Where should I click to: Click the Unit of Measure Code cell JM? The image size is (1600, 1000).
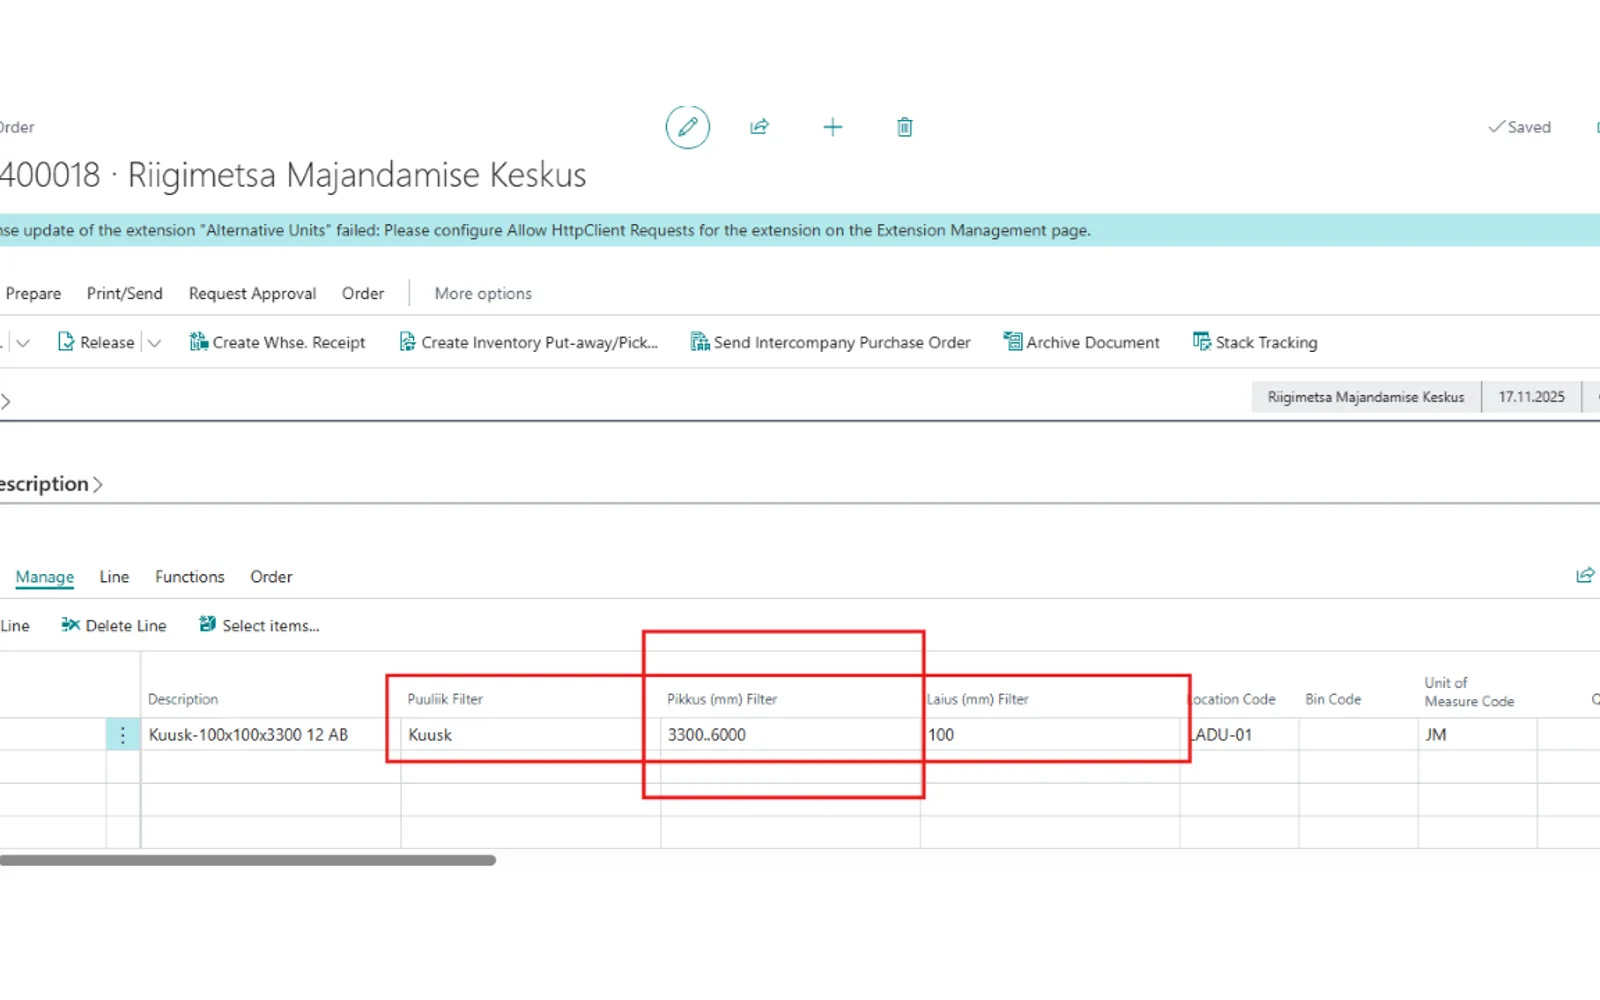1477,735
